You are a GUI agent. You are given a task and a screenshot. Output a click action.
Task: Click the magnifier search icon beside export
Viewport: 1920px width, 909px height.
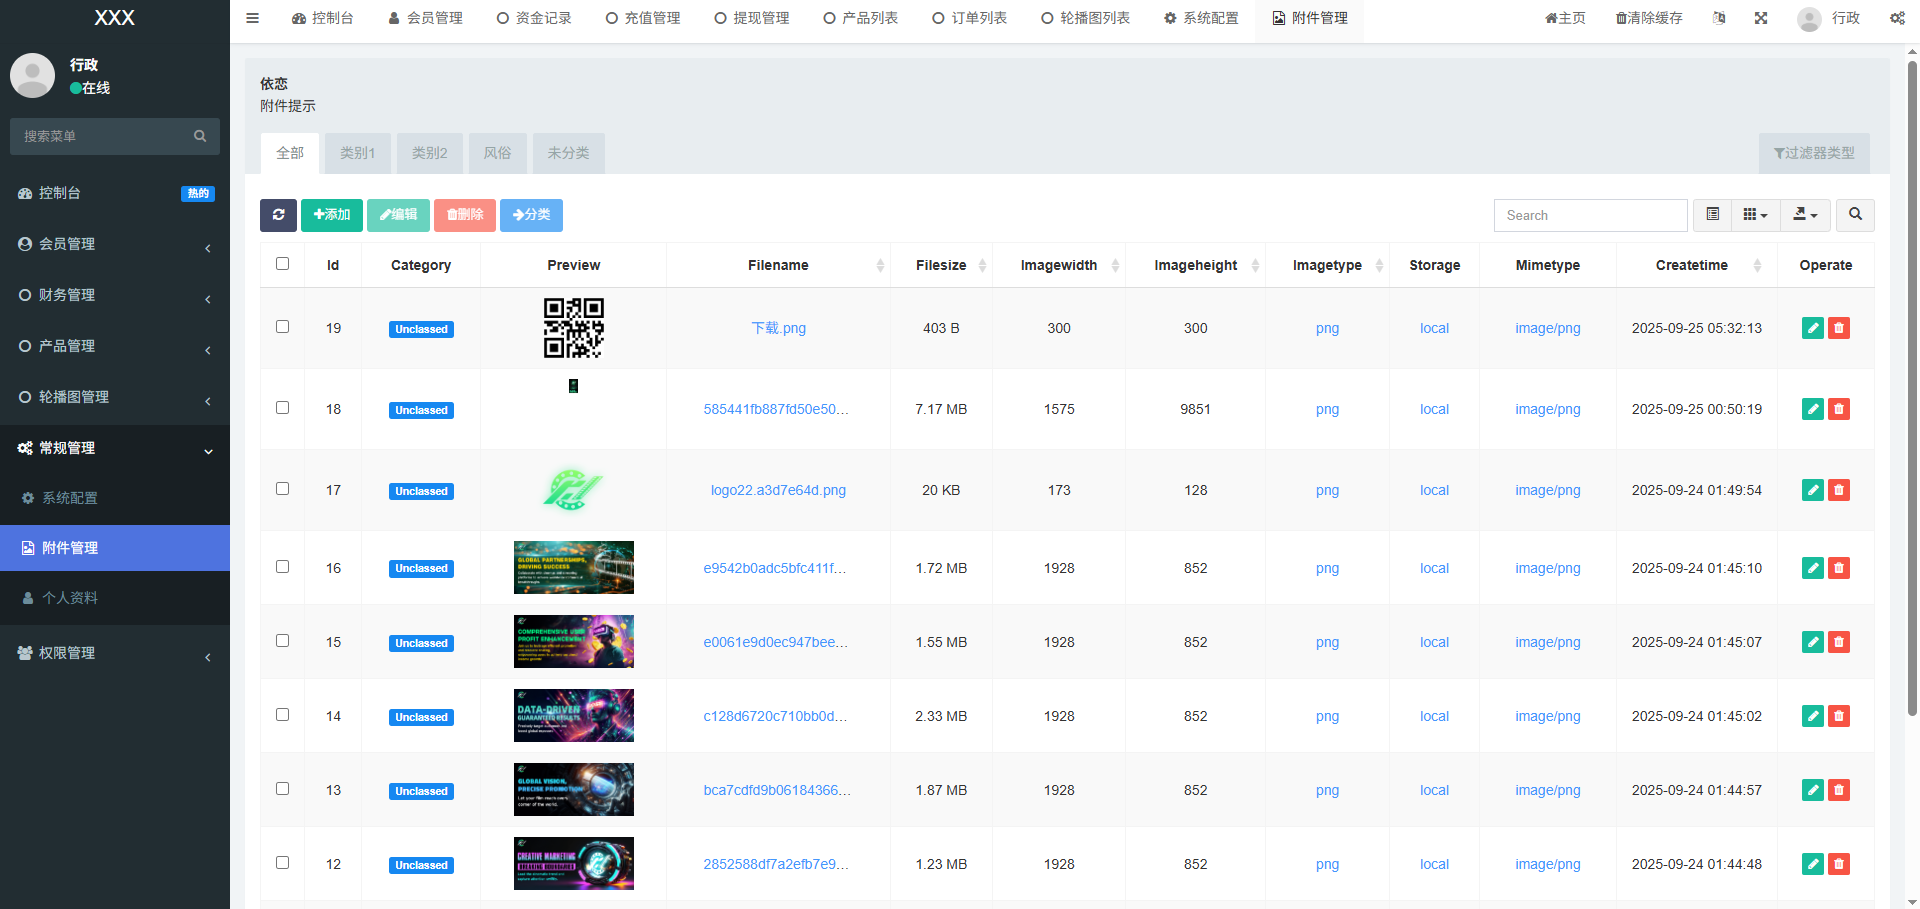pos(1855,215)
